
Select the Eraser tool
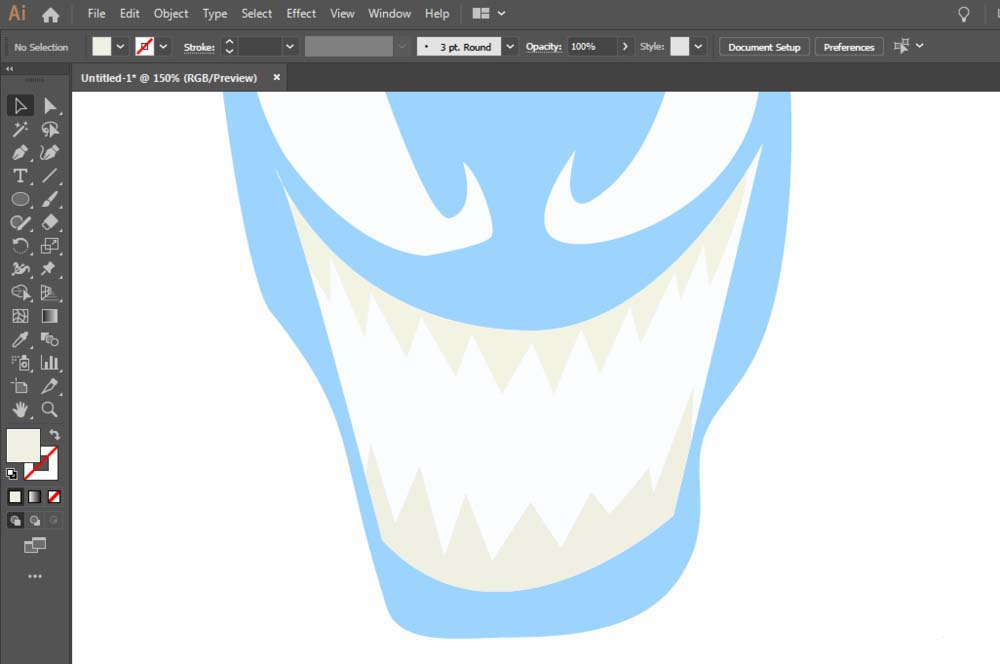point(50,223)
